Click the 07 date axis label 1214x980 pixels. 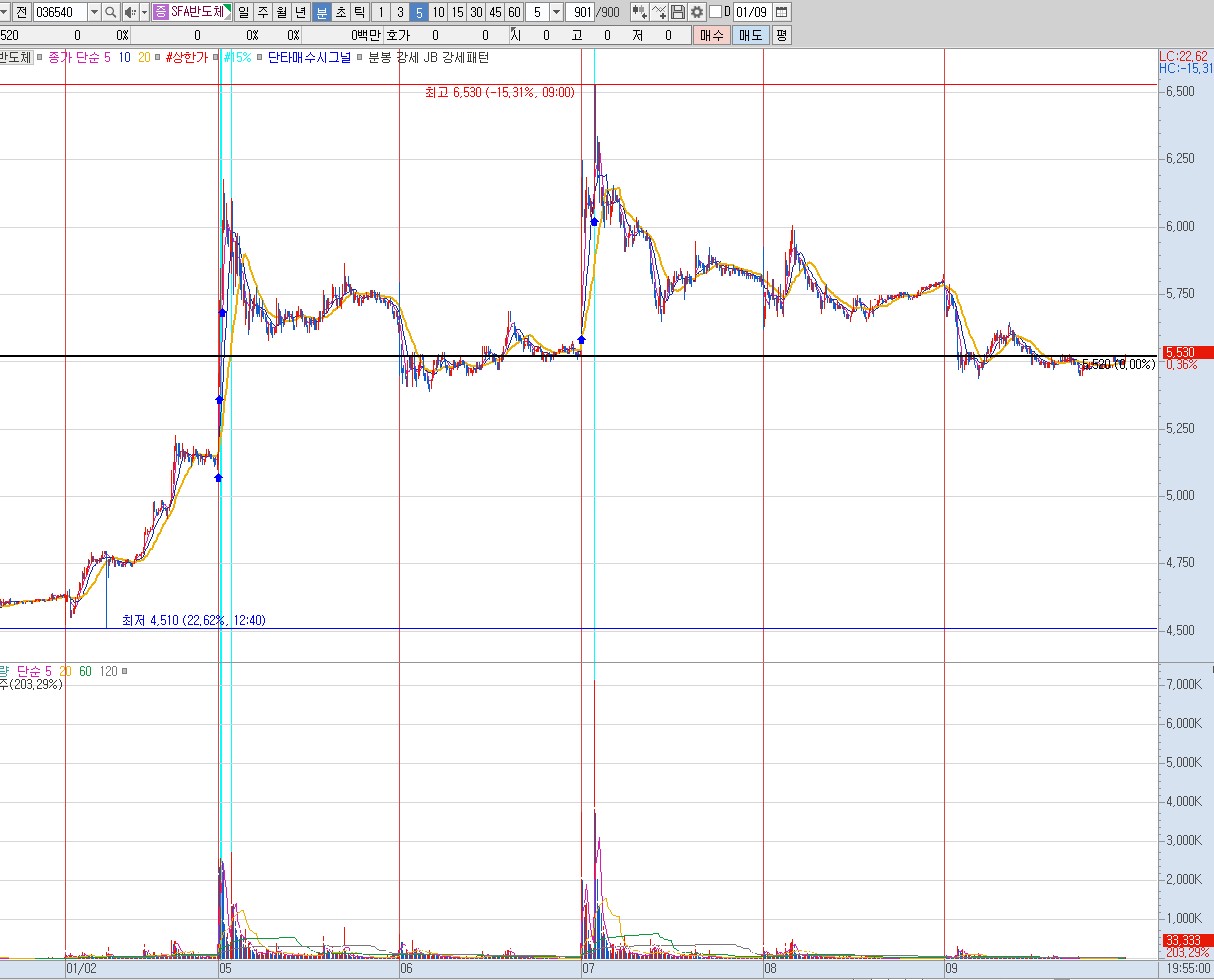click(x=589, y=968)
